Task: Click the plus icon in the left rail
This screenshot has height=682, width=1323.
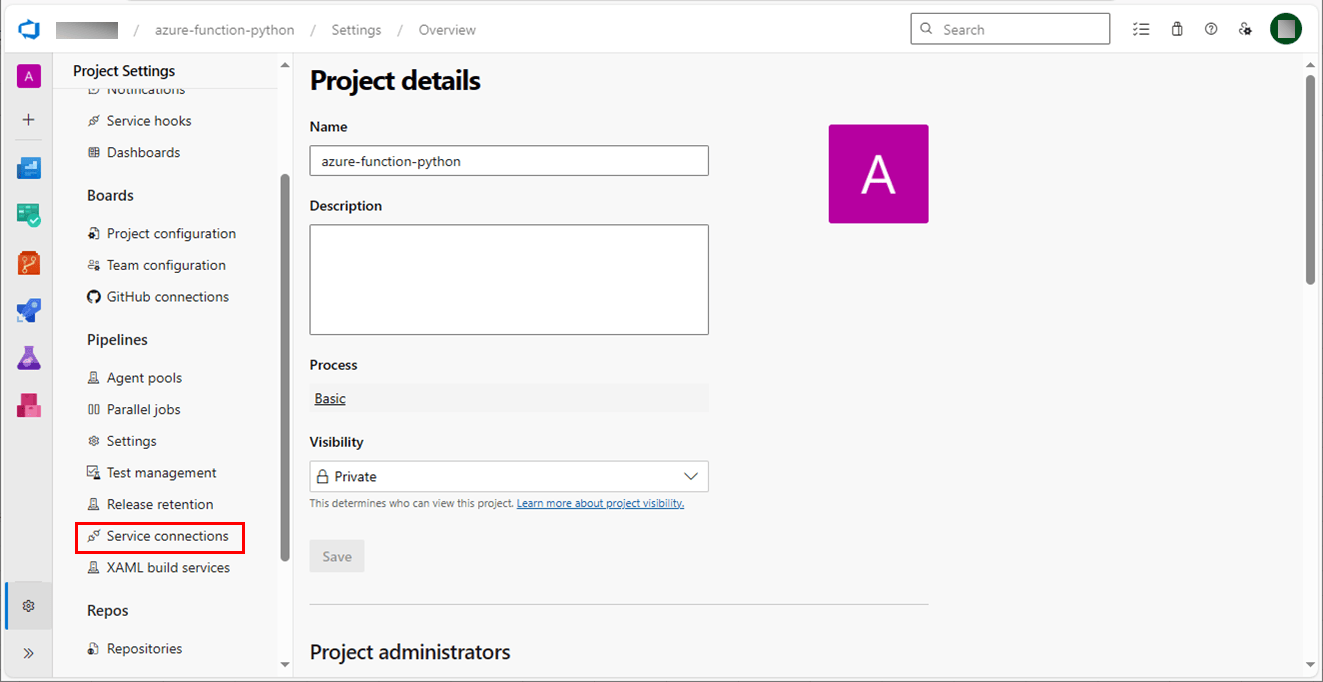Action: pos(28,120)
